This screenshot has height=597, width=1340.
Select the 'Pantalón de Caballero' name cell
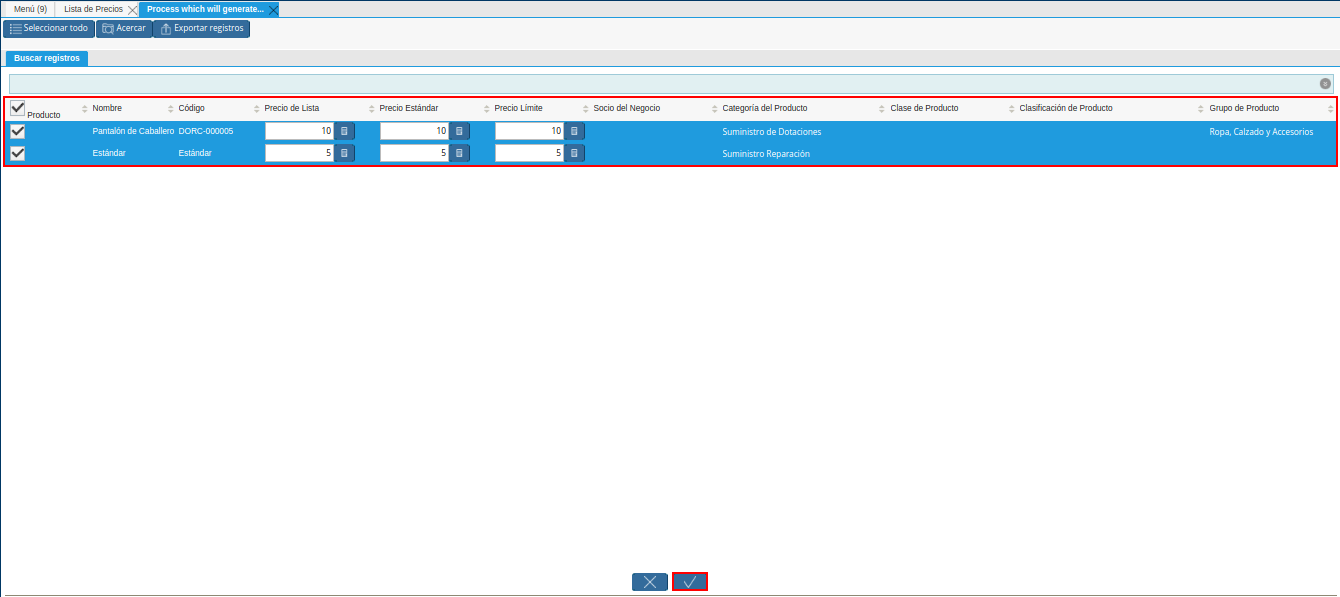[133, 131]
